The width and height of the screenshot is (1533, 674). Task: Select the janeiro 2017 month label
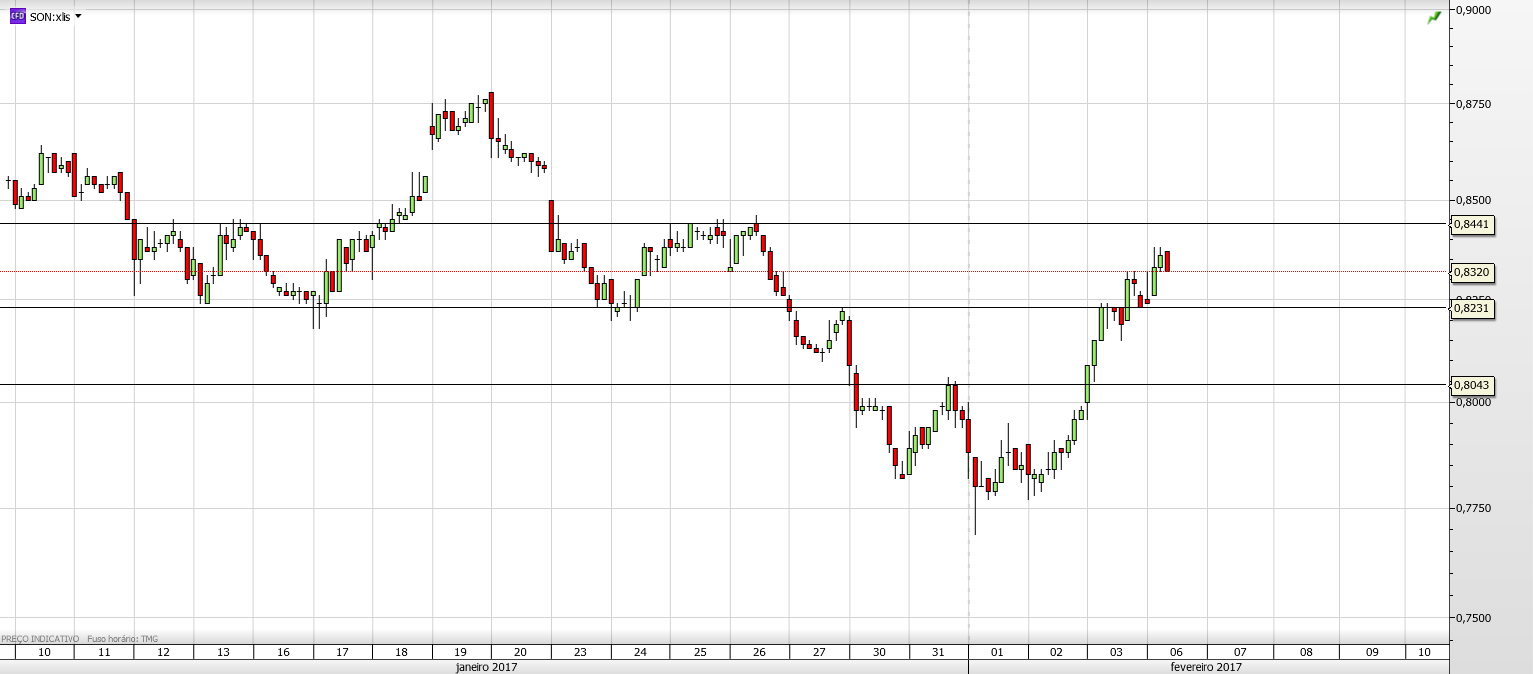(487, 666)
